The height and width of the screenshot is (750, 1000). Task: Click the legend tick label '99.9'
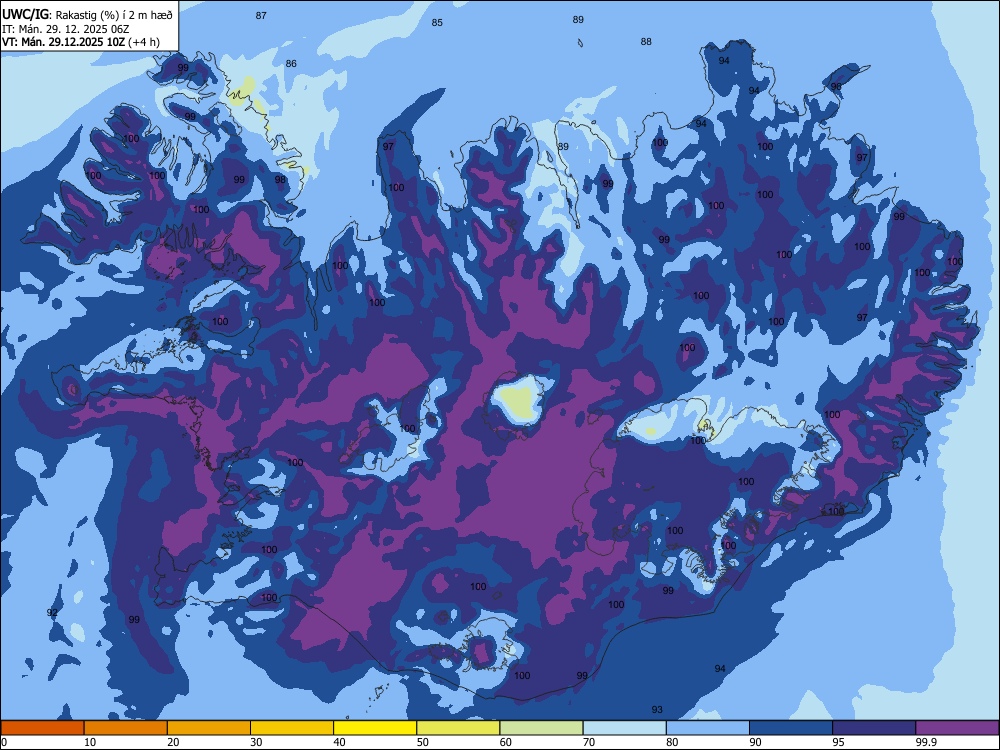point(927,742)
